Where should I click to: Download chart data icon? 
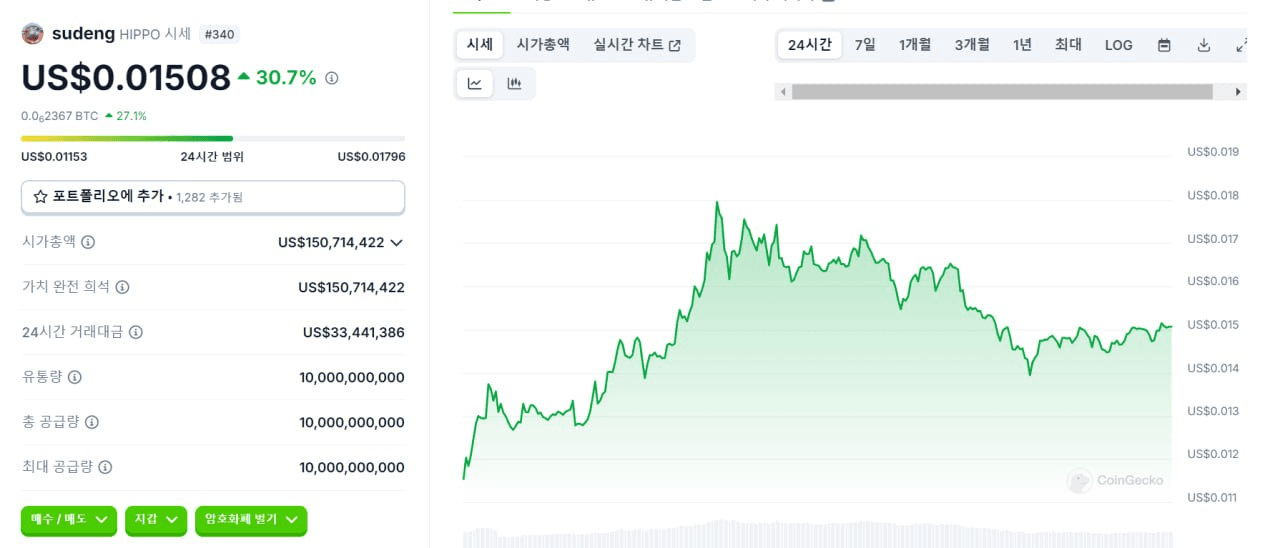1204,45
